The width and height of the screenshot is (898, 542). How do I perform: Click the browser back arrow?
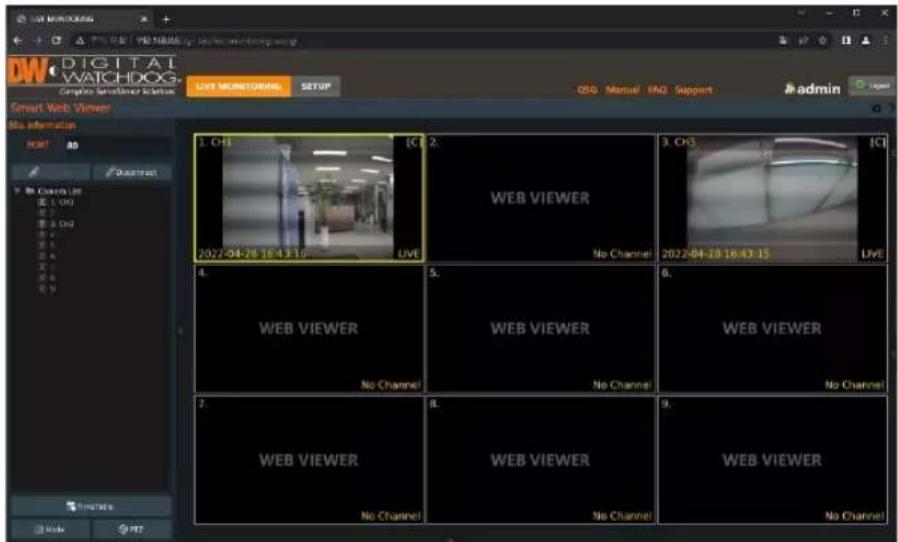click(18, 41)
